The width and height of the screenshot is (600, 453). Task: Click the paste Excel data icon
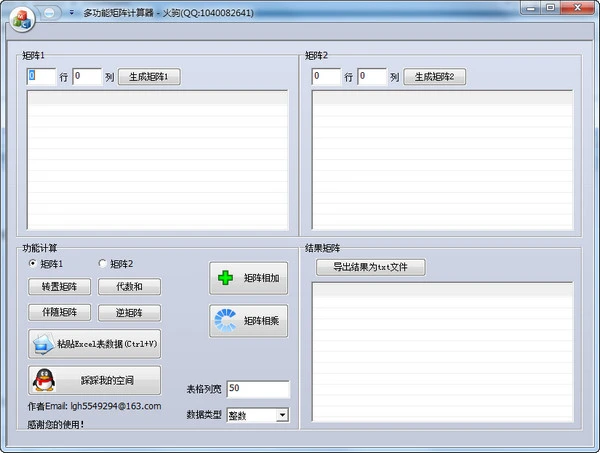click(x=43, y=344)
